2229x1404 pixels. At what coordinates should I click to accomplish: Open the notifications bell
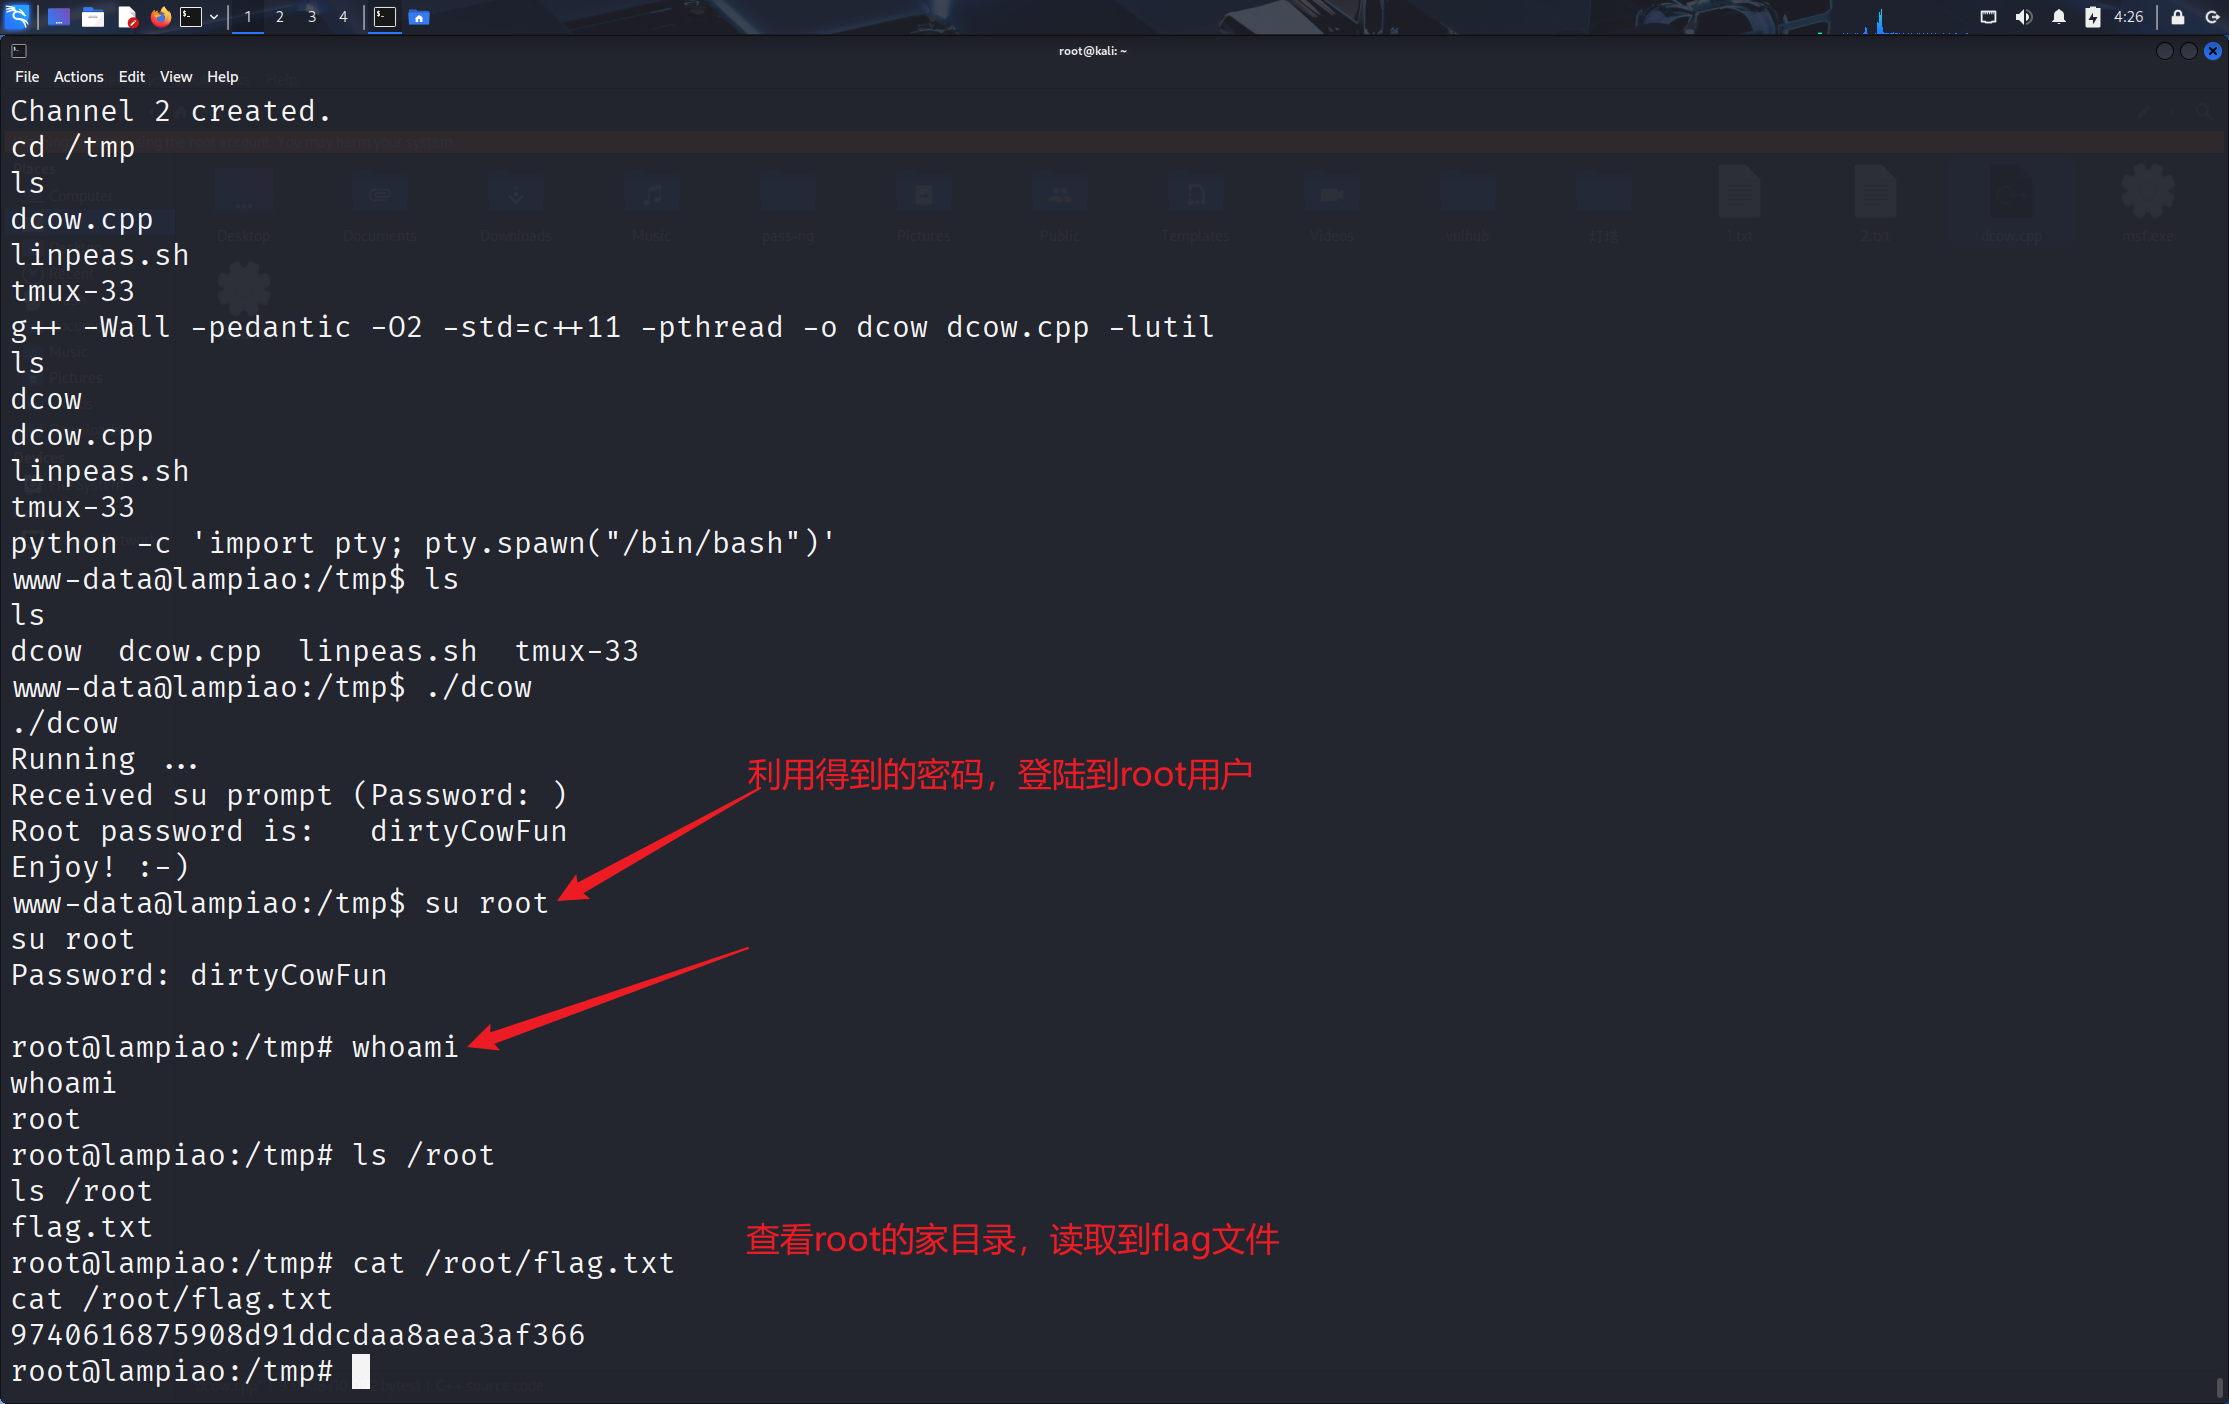(x=2059, y=17)
